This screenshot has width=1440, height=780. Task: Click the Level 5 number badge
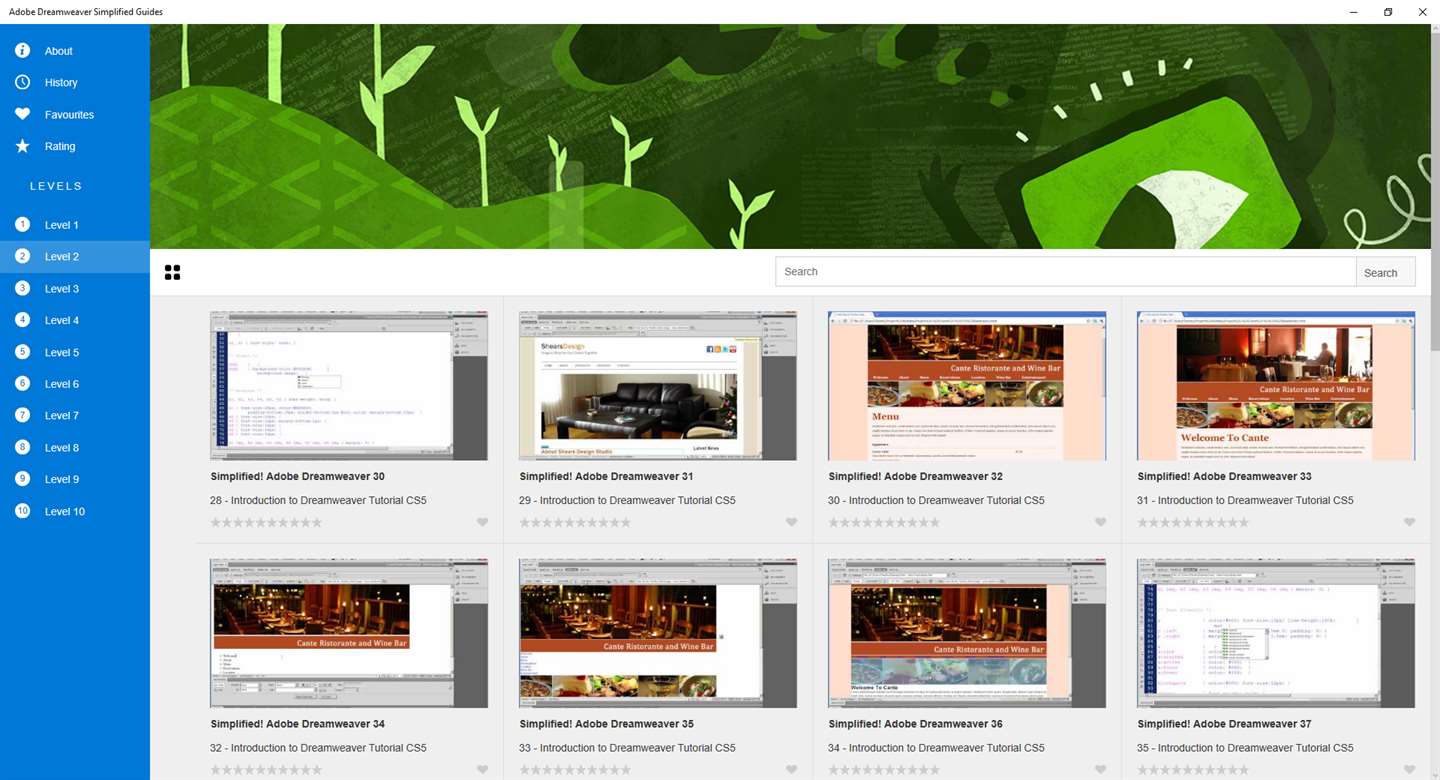pos(23,352)
